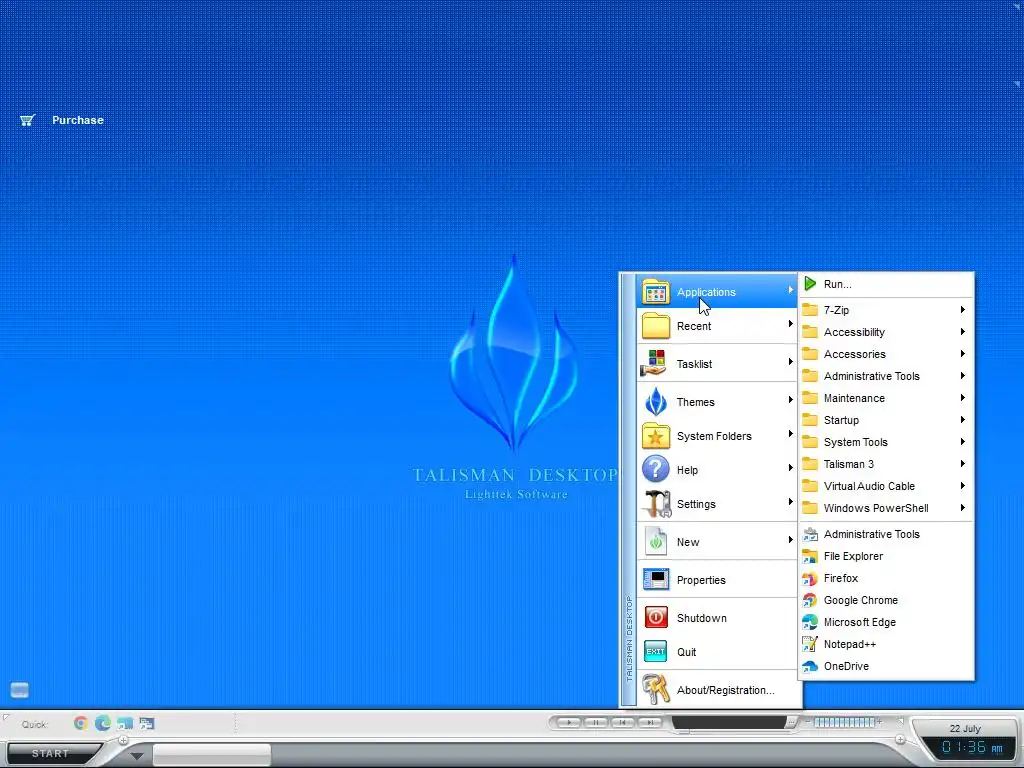This screenshot has width=1024, height=768.
Task: Expand the System Tools folder arrow
Action: click(x=963, y=442)
